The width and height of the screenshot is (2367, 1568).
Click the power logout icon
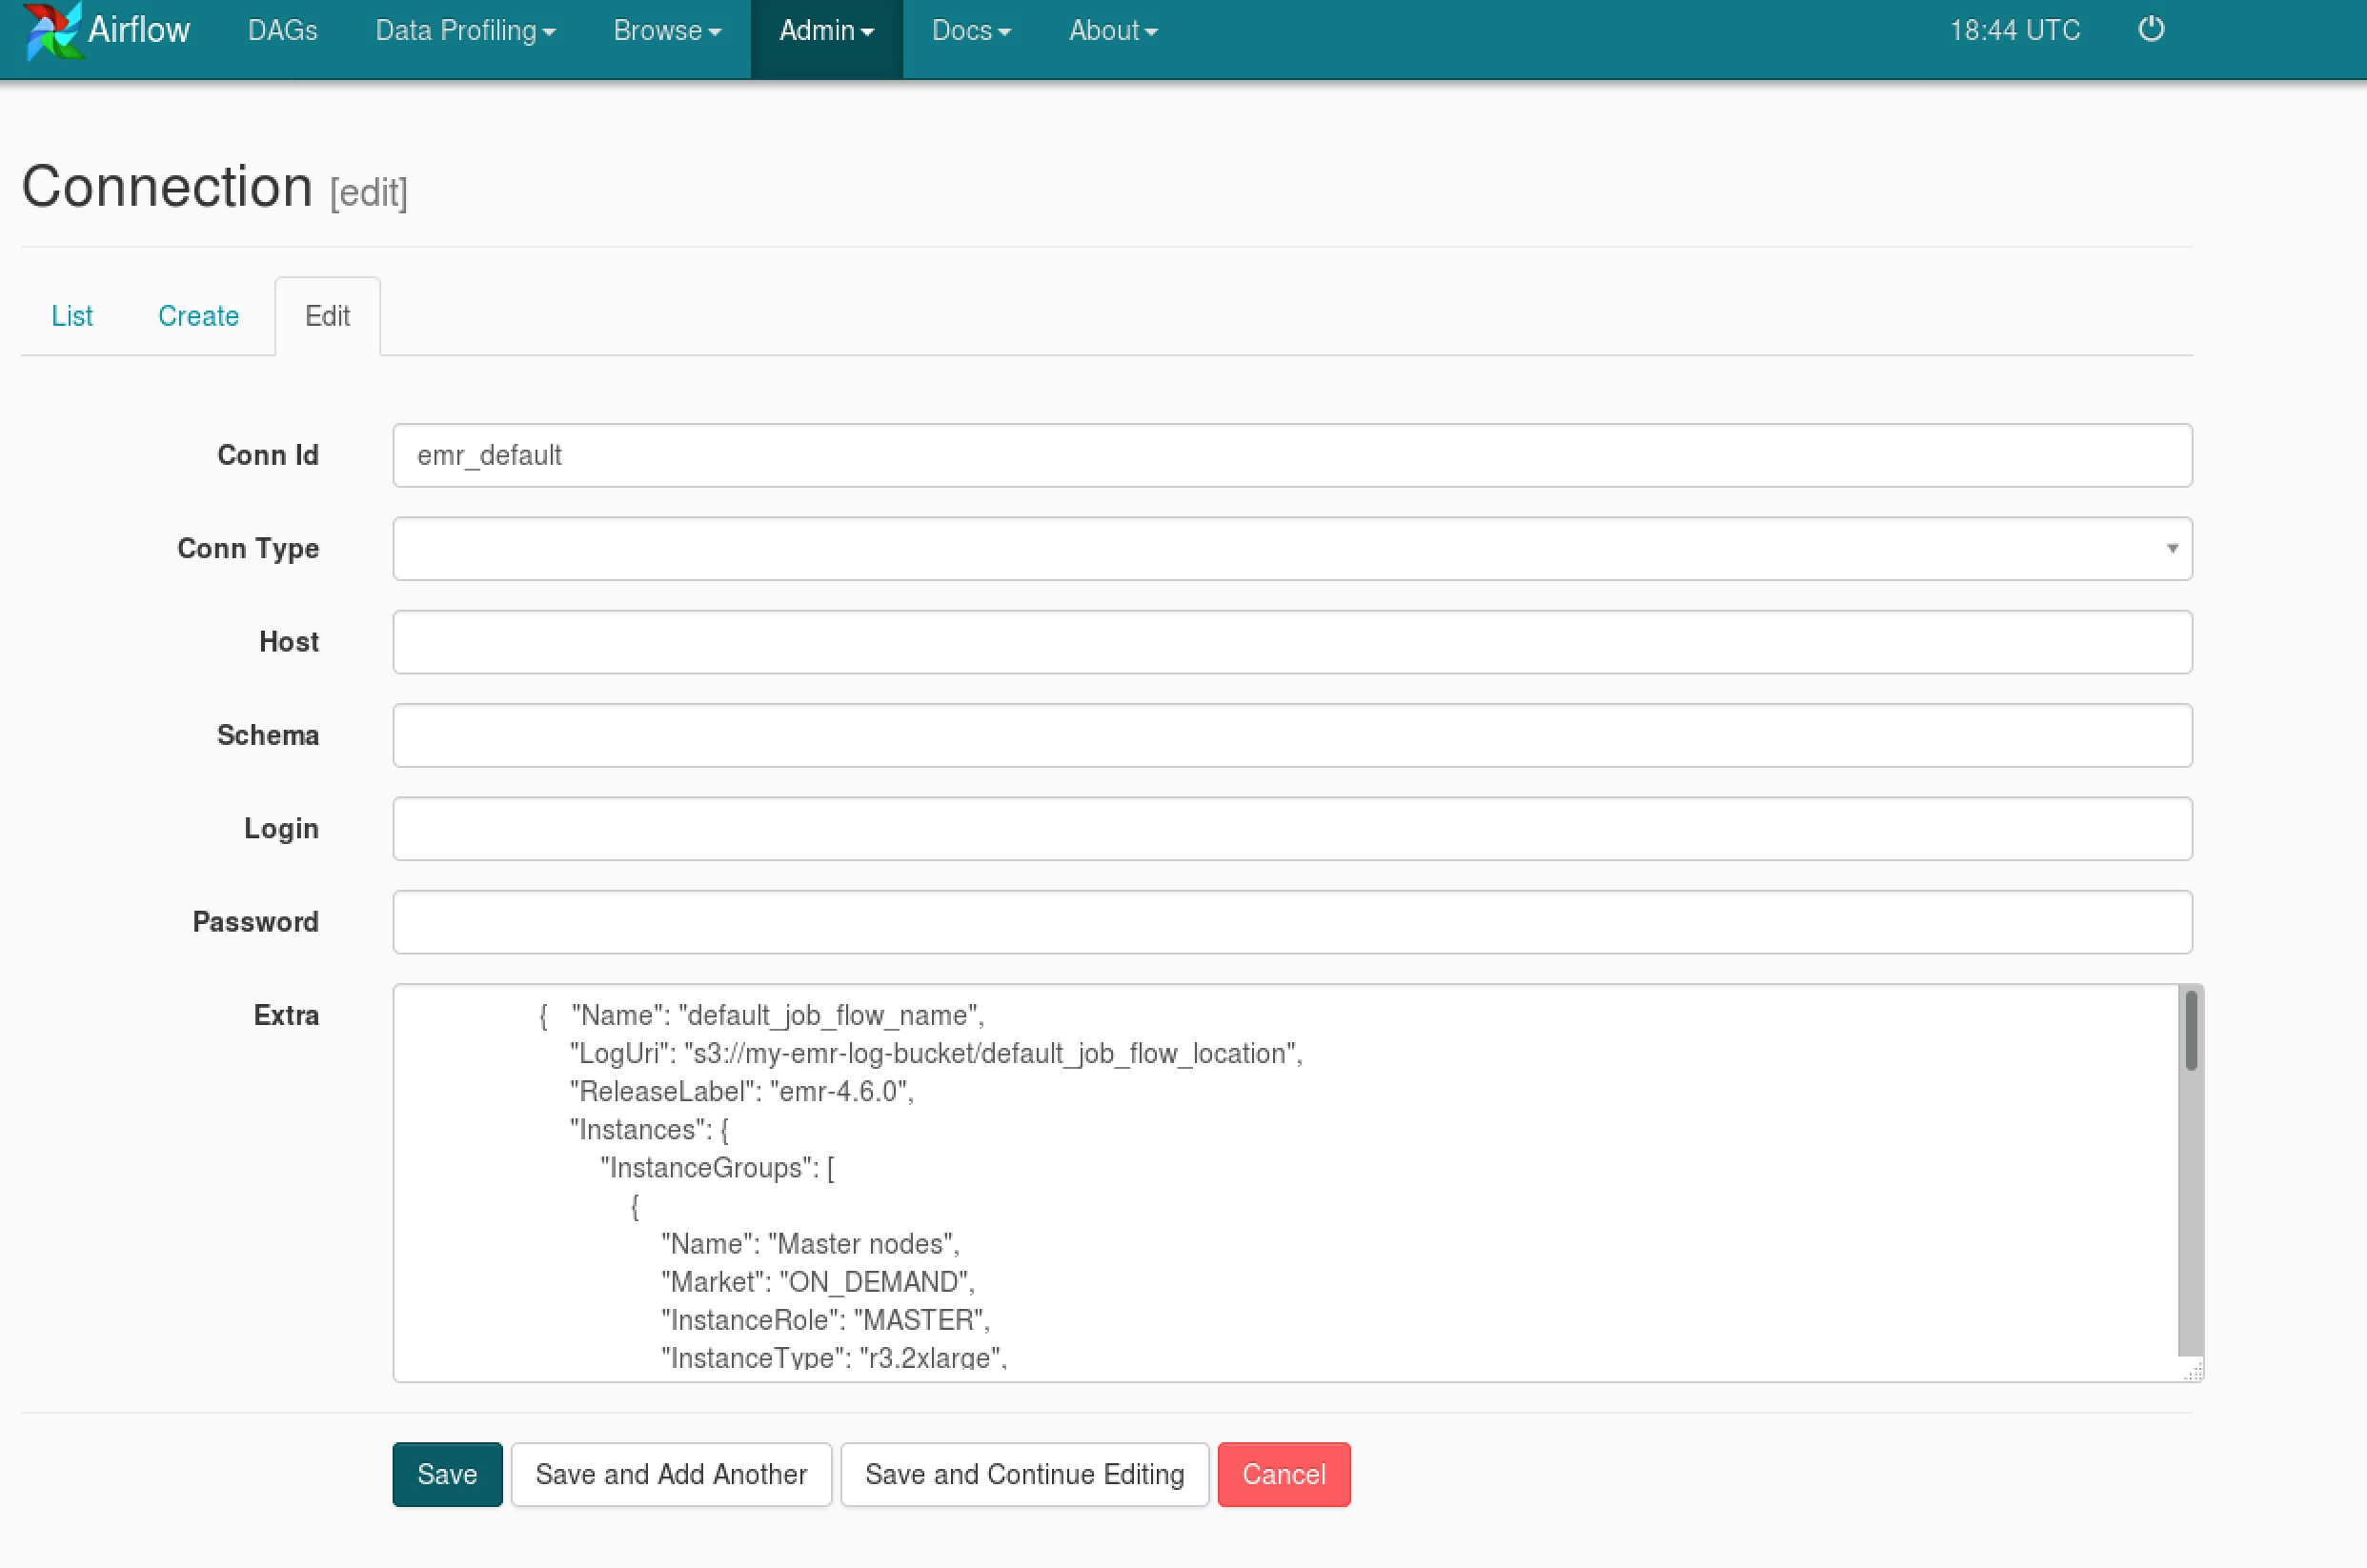pos(2151,30)
